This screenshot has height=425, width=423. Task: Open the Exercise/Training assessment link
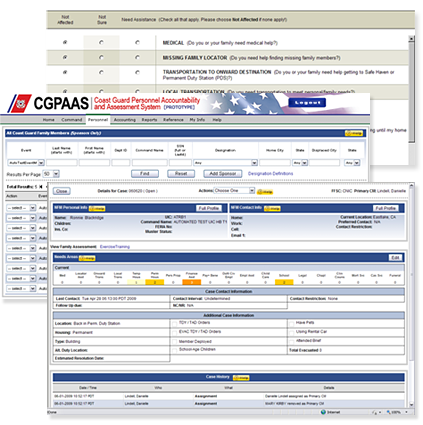tap(115, 247)
